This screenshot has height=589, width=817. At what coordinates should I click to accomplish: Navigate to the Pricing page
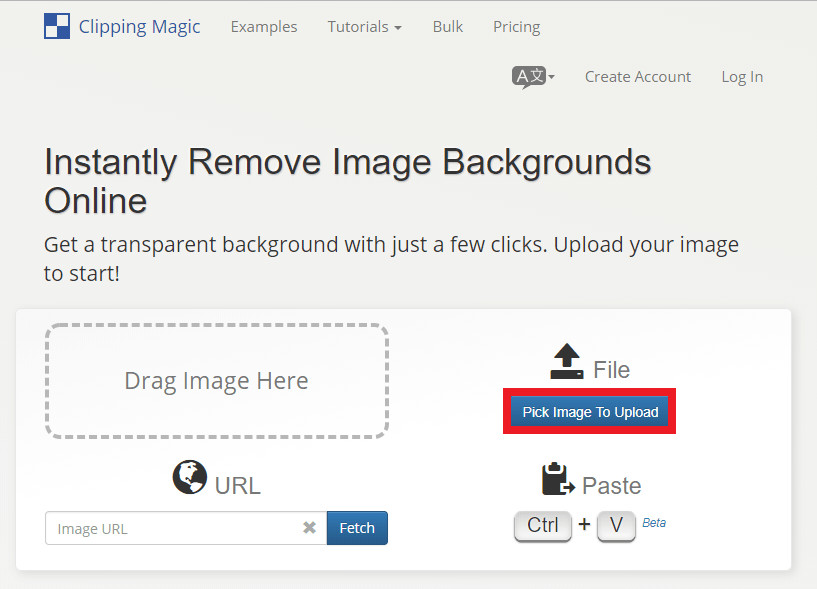click(516, 27)
